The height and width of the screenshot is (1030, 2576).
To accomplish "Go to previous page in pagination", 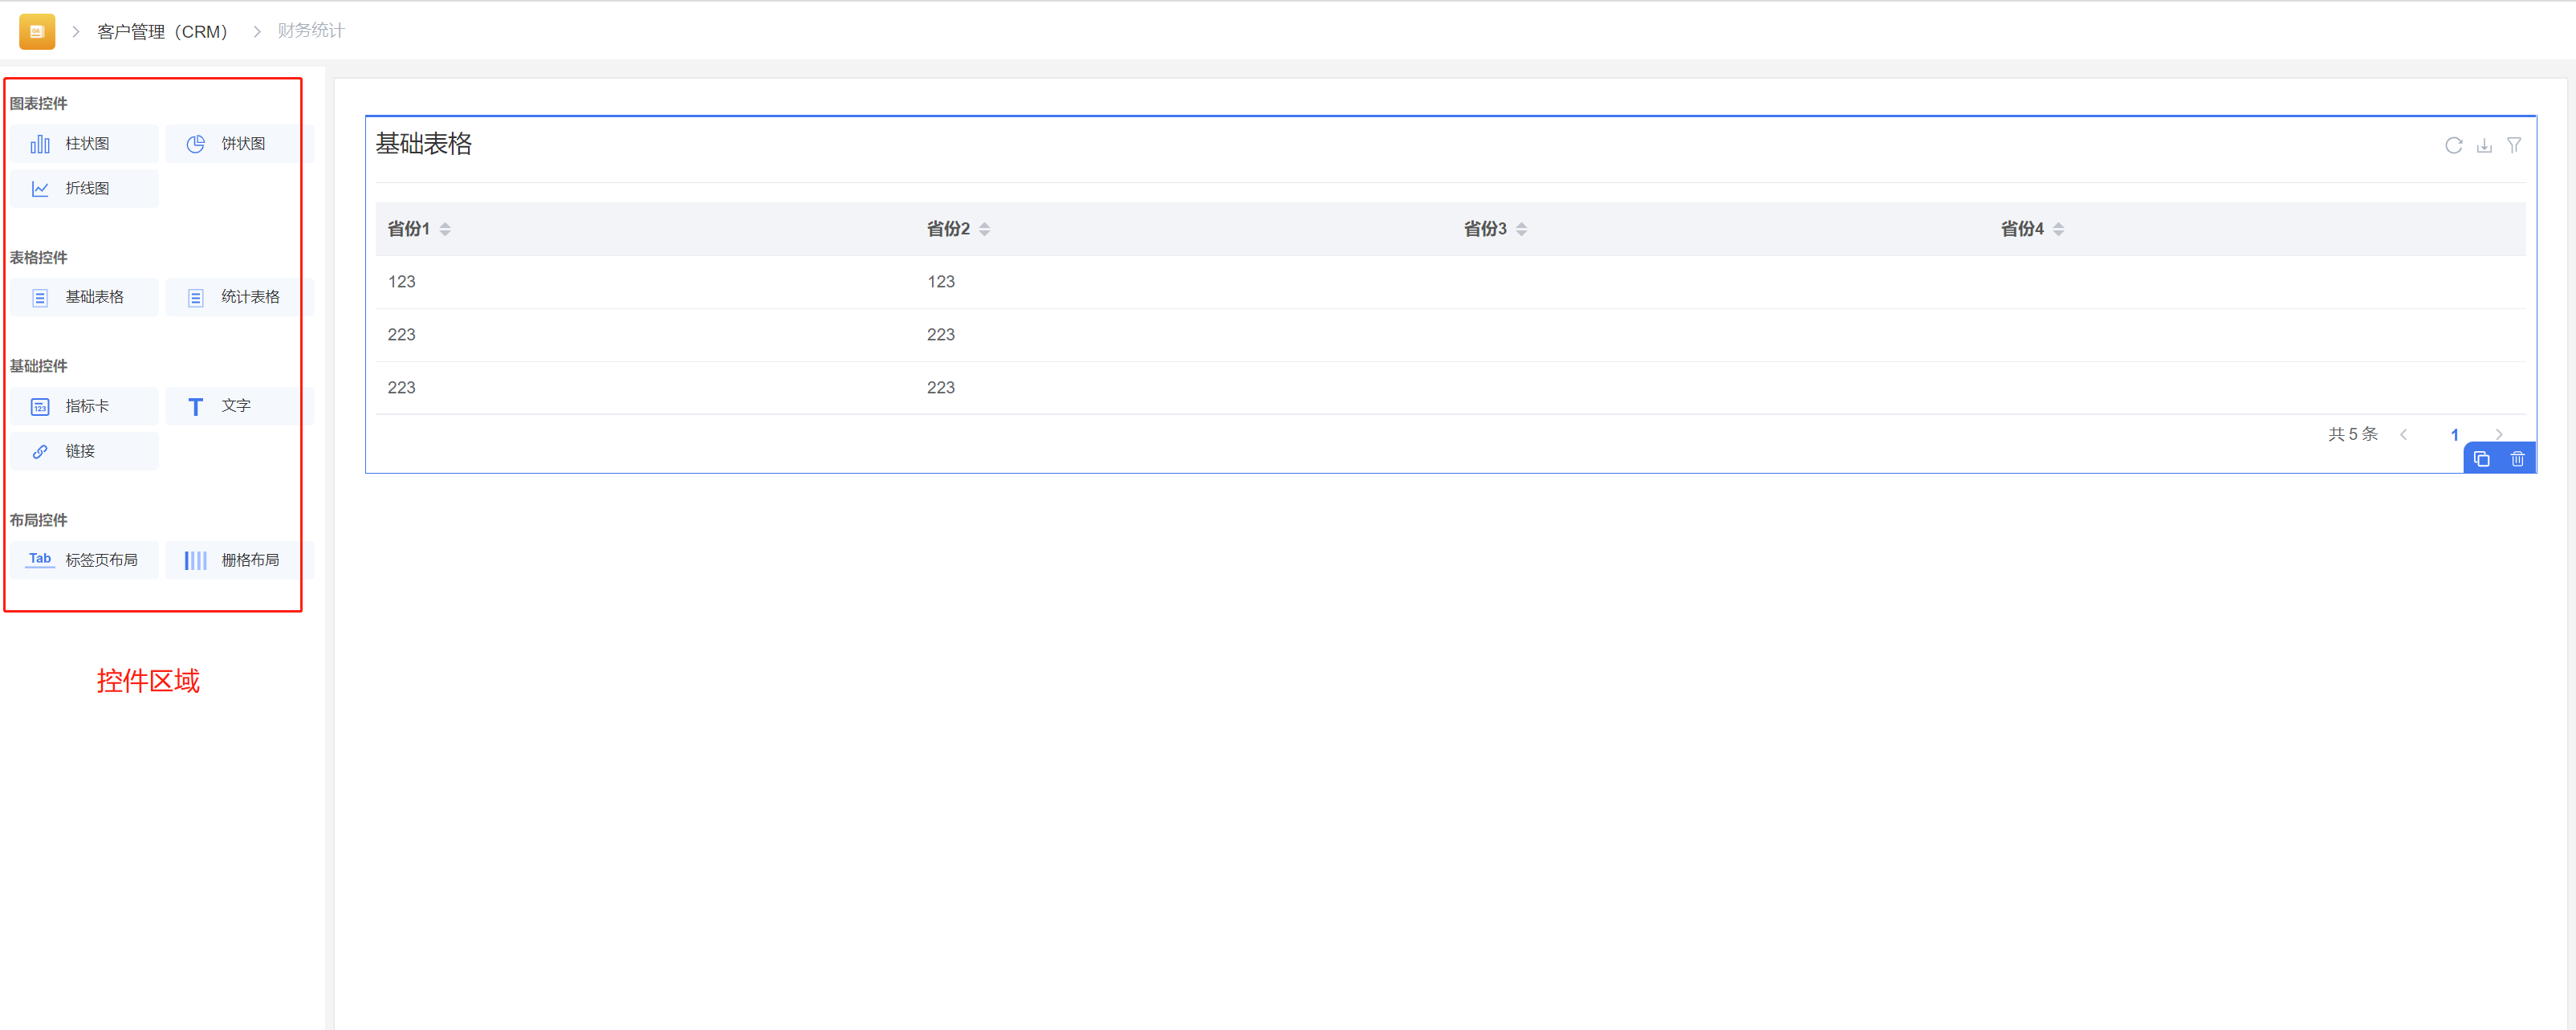I will pyautogui.click(x=2404, y=434).
